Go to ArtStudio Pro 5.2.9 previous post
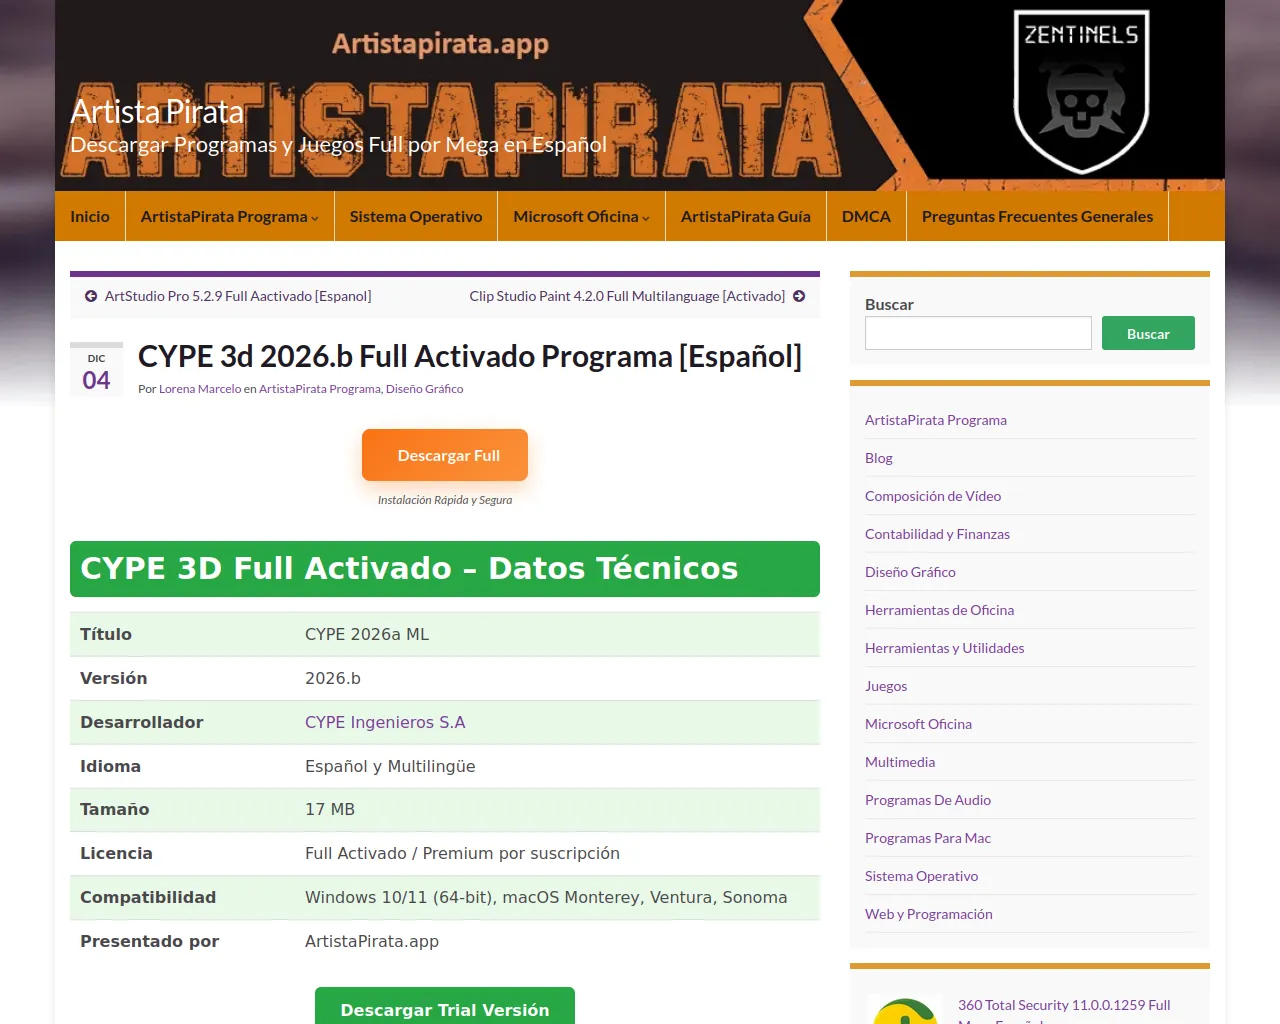 (x=238, y=296)
